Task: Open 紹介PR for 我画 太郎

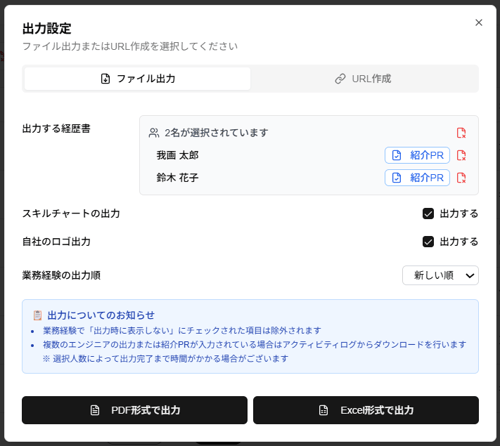Action: 417,155
